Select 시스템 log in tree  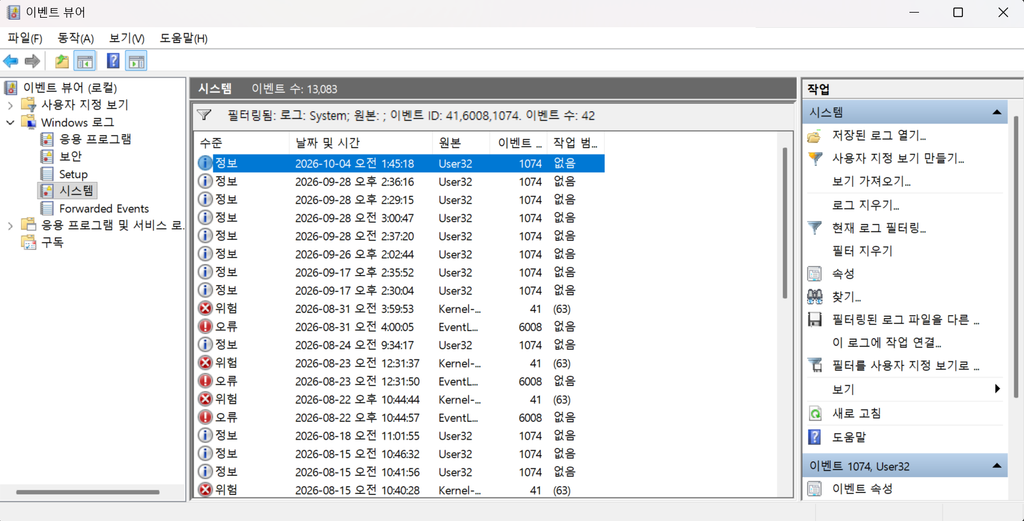[x=76, y=191]
